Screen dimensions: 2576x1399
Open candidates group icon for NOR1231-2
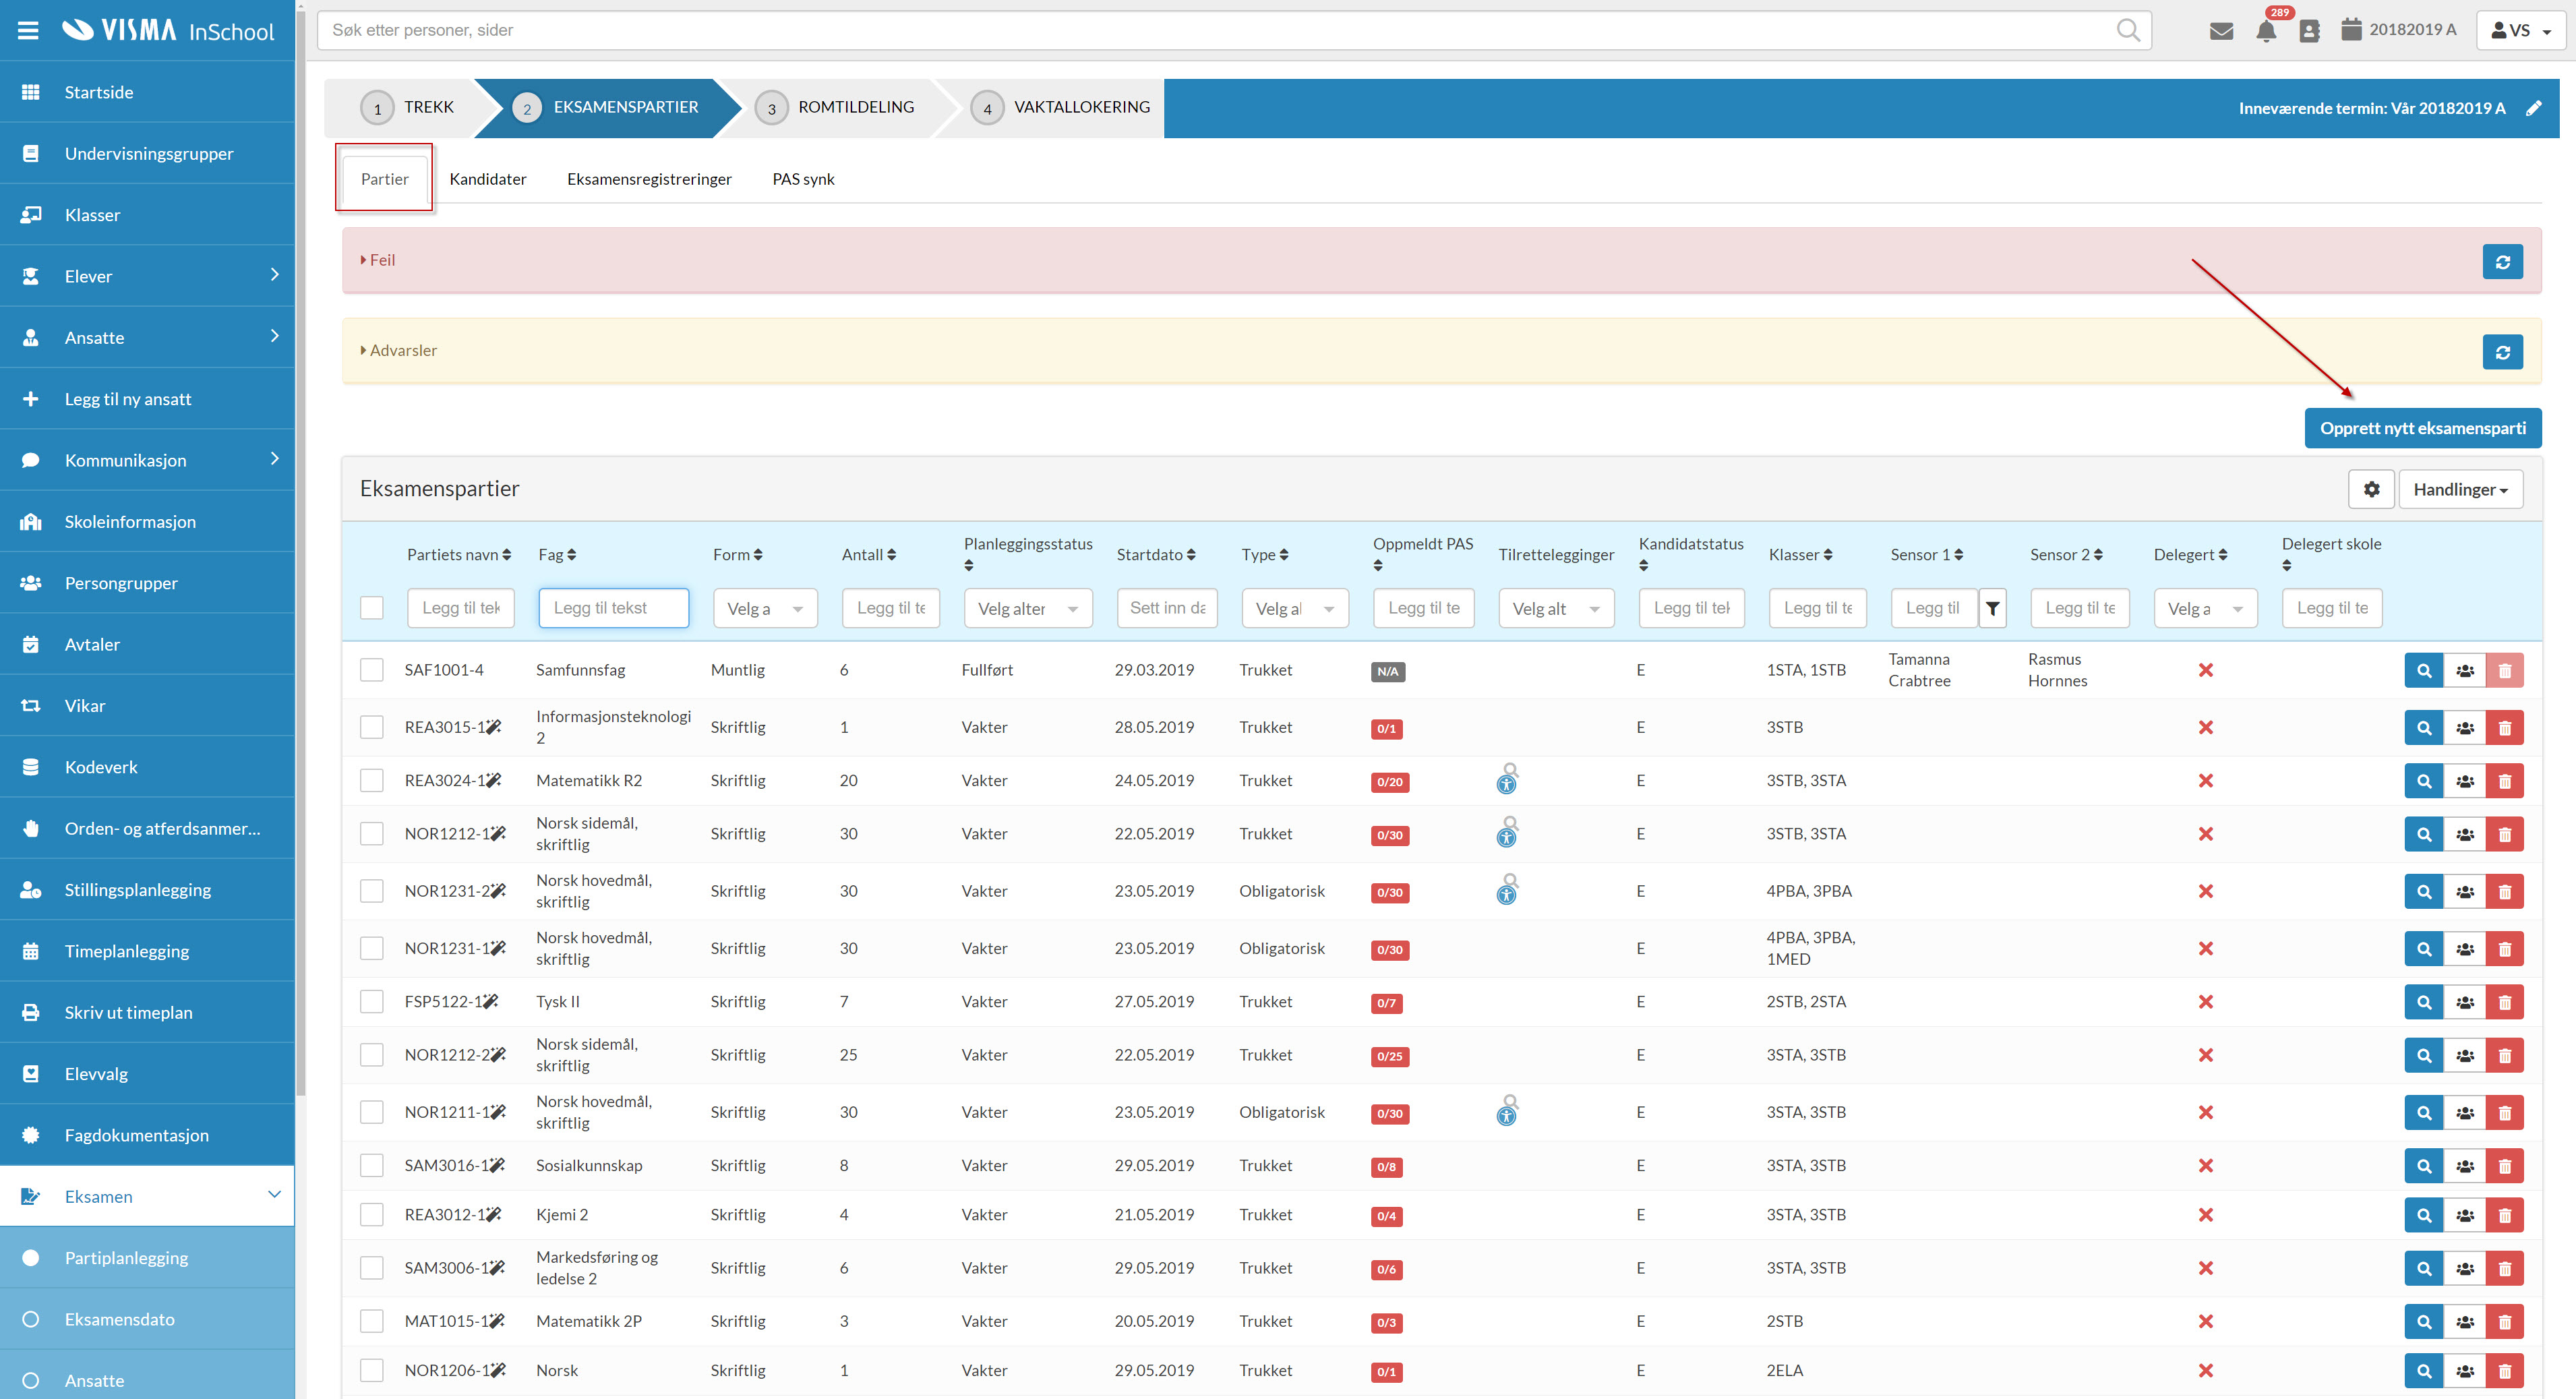tap(2464, 892)
